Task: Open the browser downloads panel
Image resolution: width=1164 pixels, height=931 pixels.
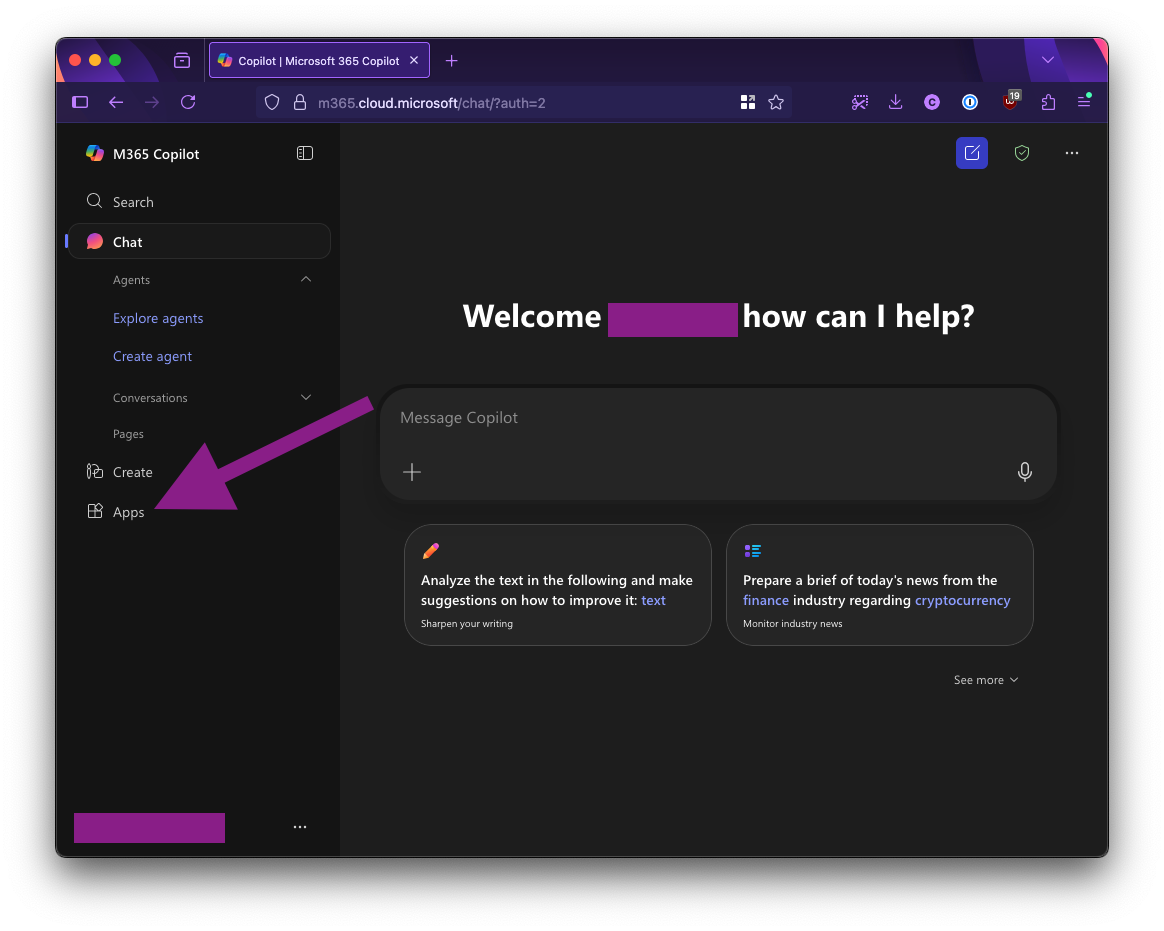Action: coord(896,102)
